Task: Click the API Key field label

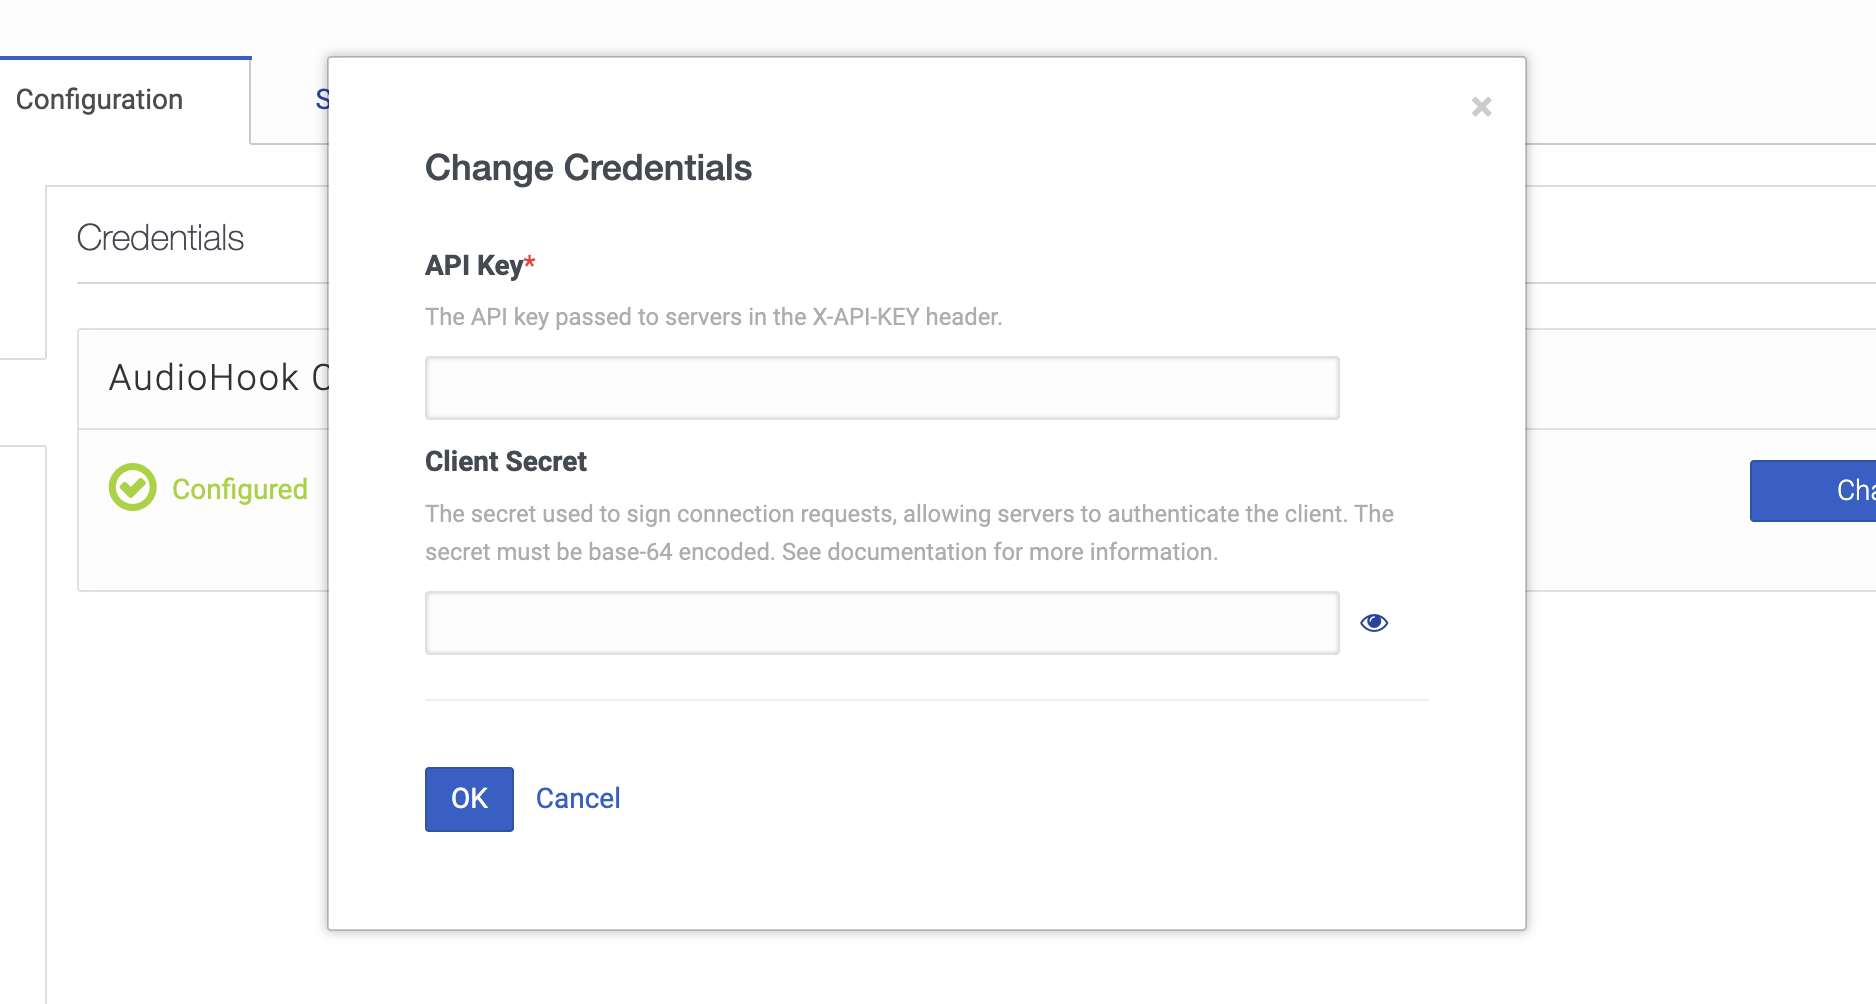Action: click(x=473, y=266)
